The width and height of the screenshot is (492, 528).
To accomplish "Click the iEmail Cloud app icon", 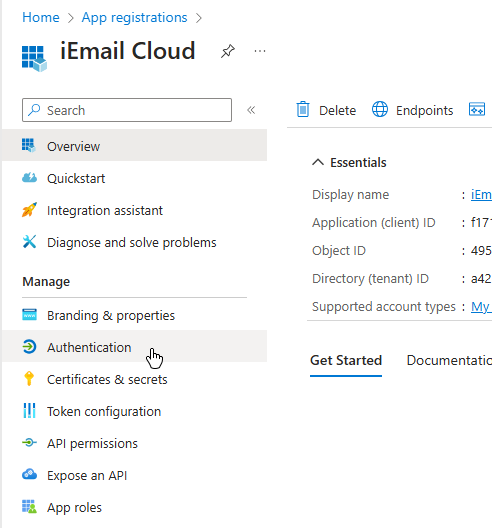I will (34, 59).
